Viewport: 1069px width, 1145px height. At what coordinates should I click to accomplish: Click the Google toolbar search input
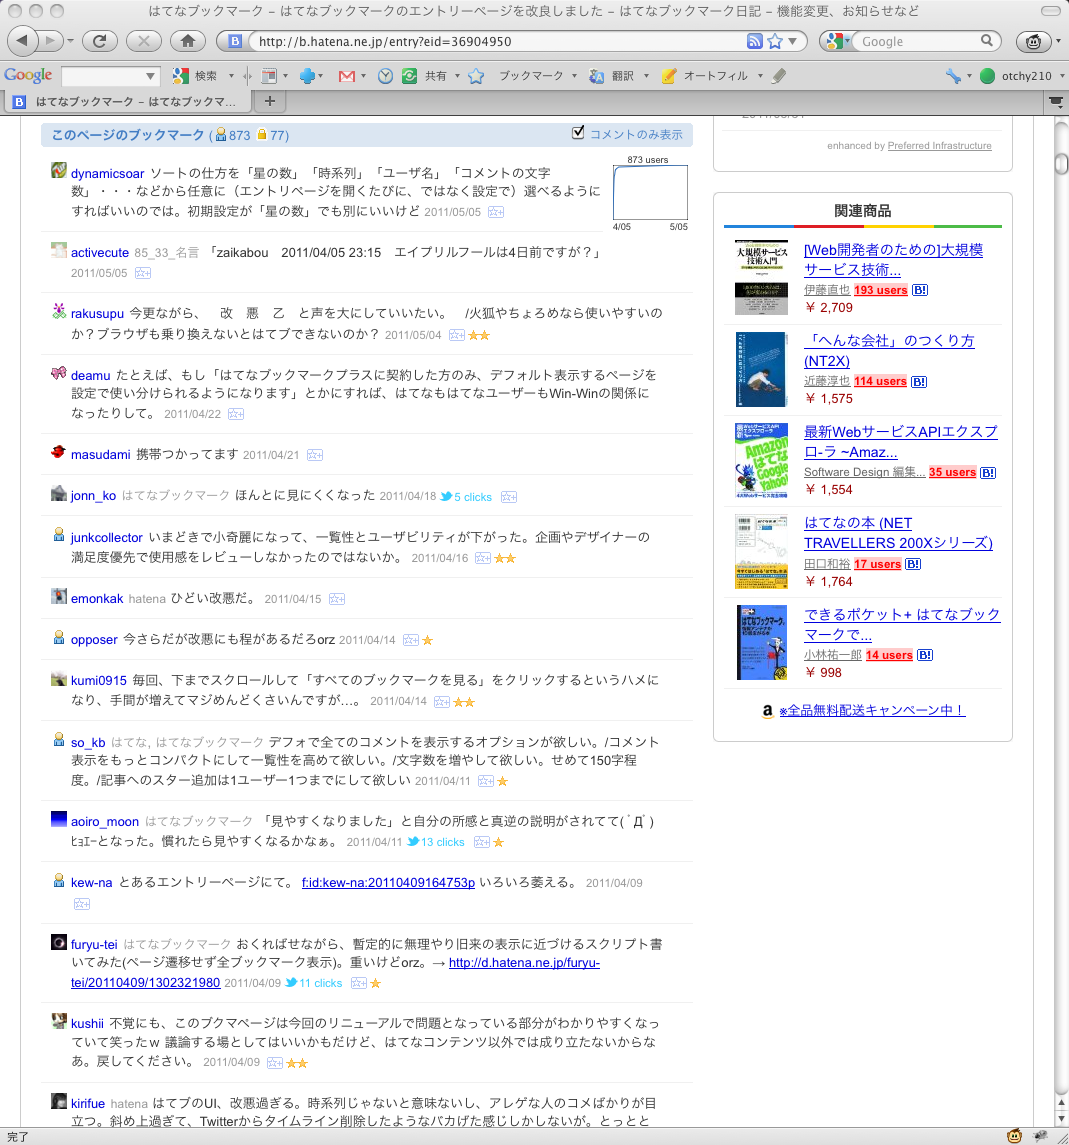click(x=102, y=76)
